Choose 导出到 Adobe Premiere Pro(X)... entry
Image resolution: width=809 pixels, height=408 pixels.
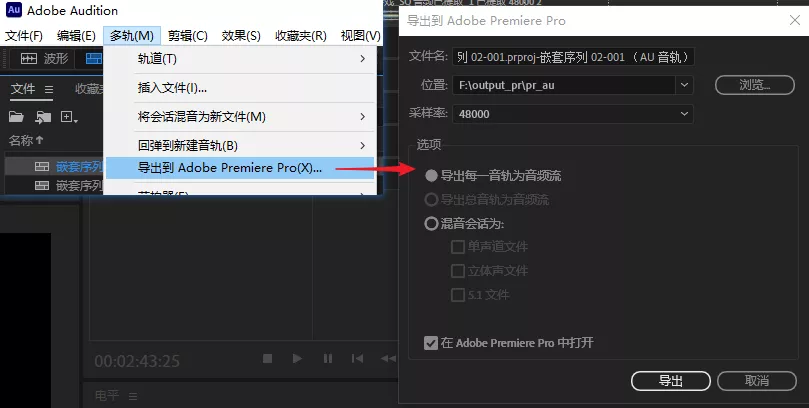(x=240, y=168)
